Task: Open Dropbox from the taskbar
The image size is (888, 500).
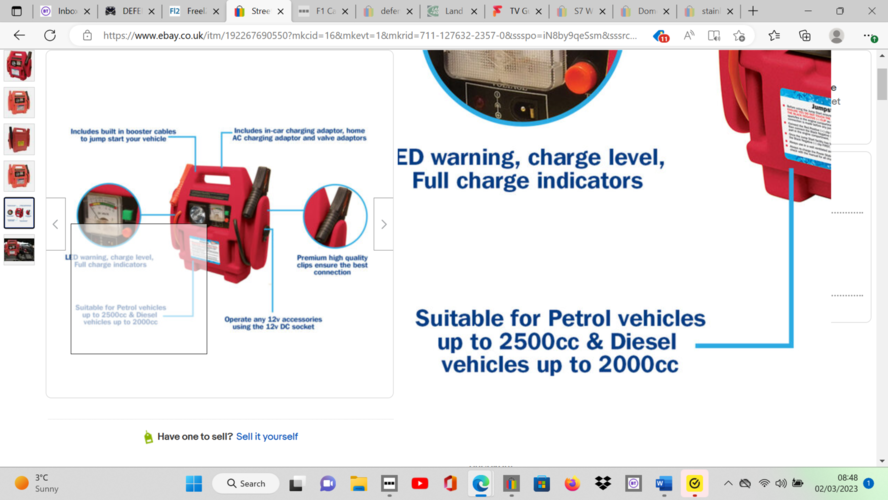Action: [603, 484]
